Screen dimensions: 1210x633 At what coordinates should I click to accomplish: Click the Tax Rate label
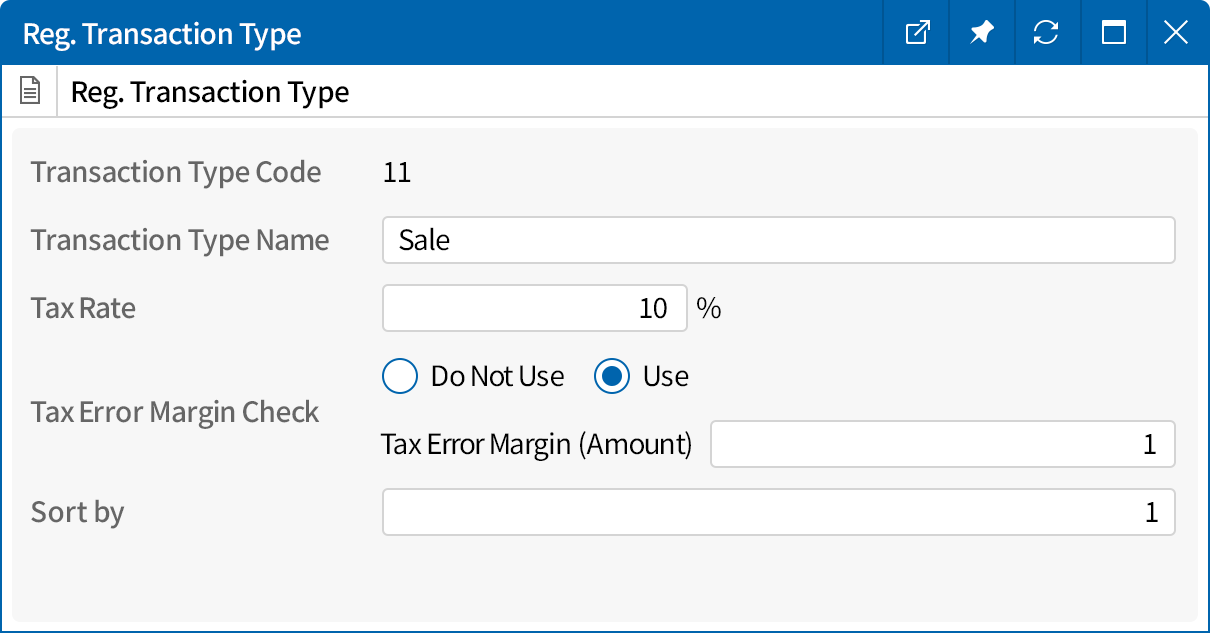(x=83, y=308)
